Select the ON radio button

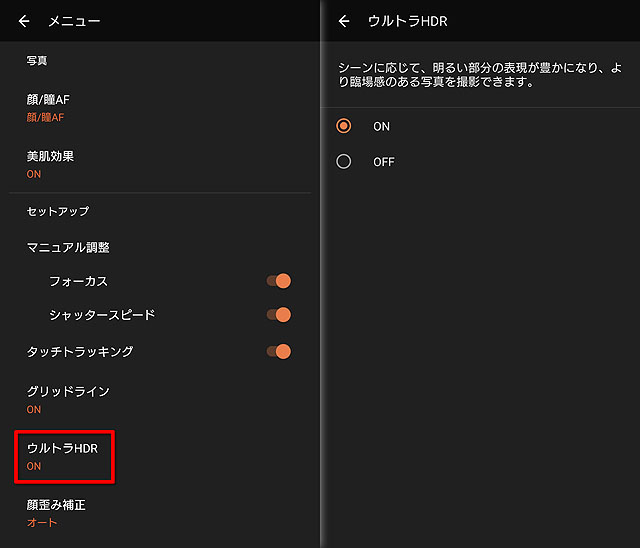pyautogui.click(x=344, y=126)
